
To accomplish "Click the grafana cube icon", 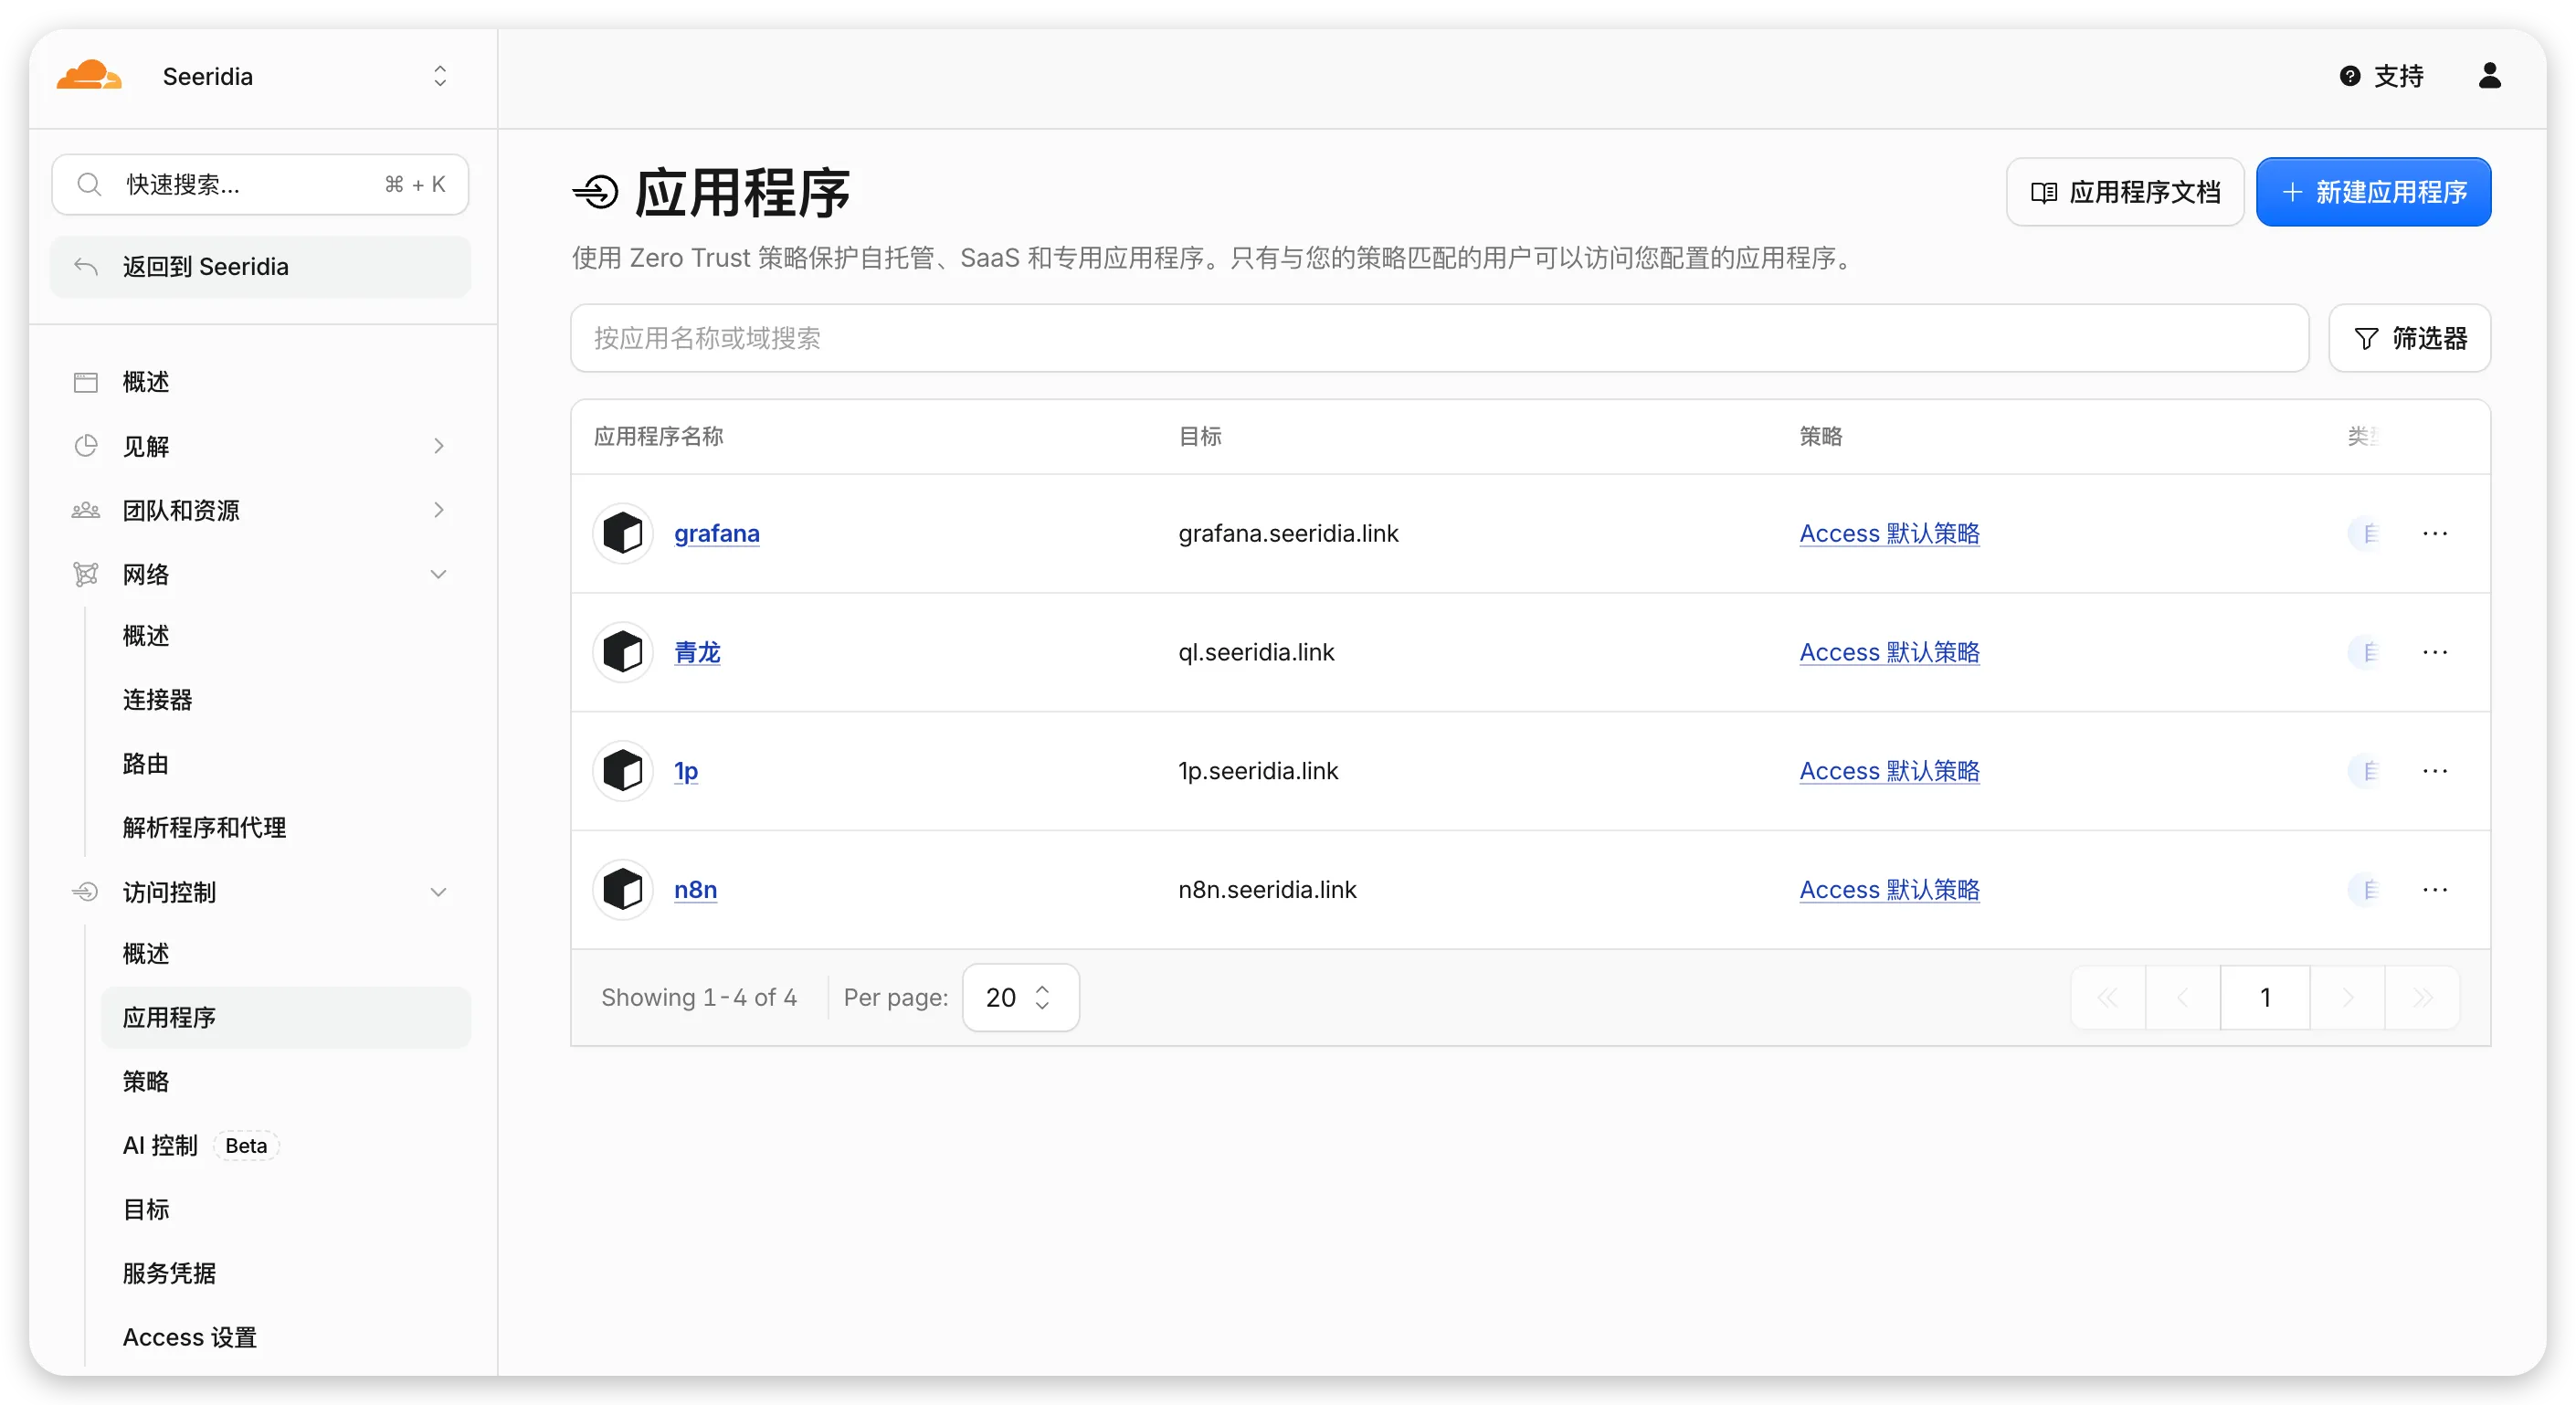I will click(623, 534).
